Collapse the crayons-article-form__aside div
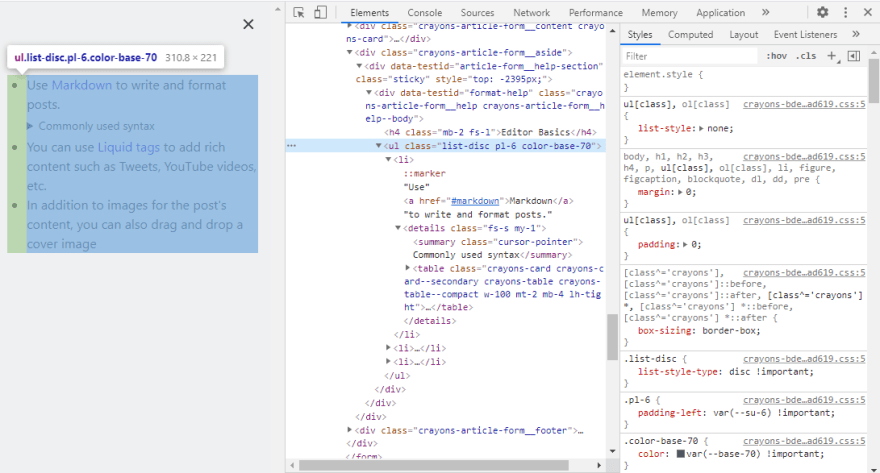Viewport: 880px width, 473px height. pyautogui.click(x=349, y=52)
